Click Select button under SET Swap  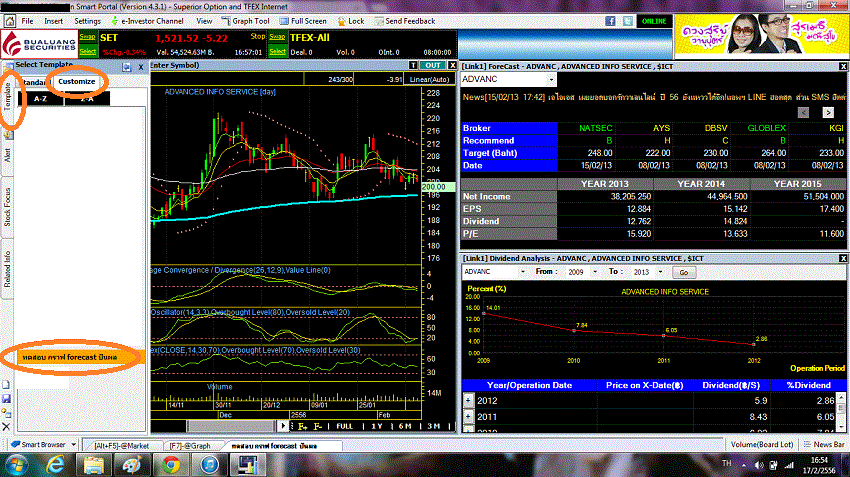88,51
